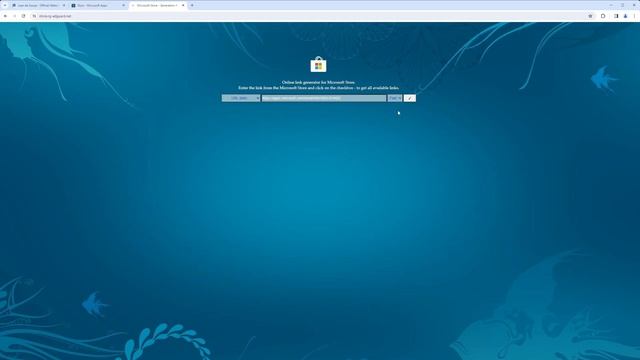Image resolution: width=640 pixels, height=360 pixels.
Task: Switch to the first browser tab
Action: tap(38, 5)
